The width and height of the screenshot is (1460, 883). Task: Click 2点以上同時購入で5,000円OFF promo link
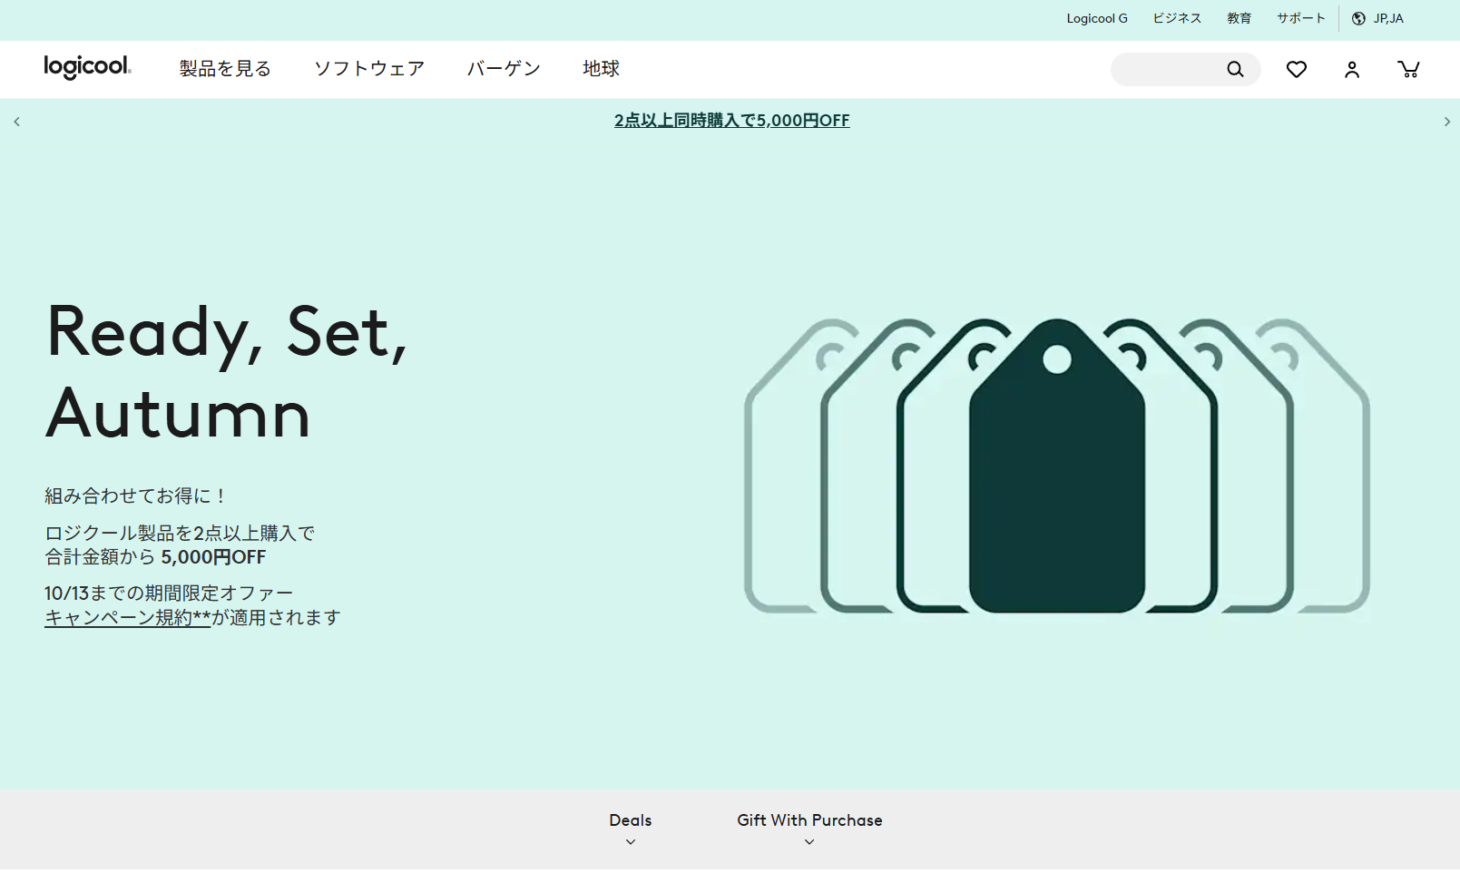point(732,120)
